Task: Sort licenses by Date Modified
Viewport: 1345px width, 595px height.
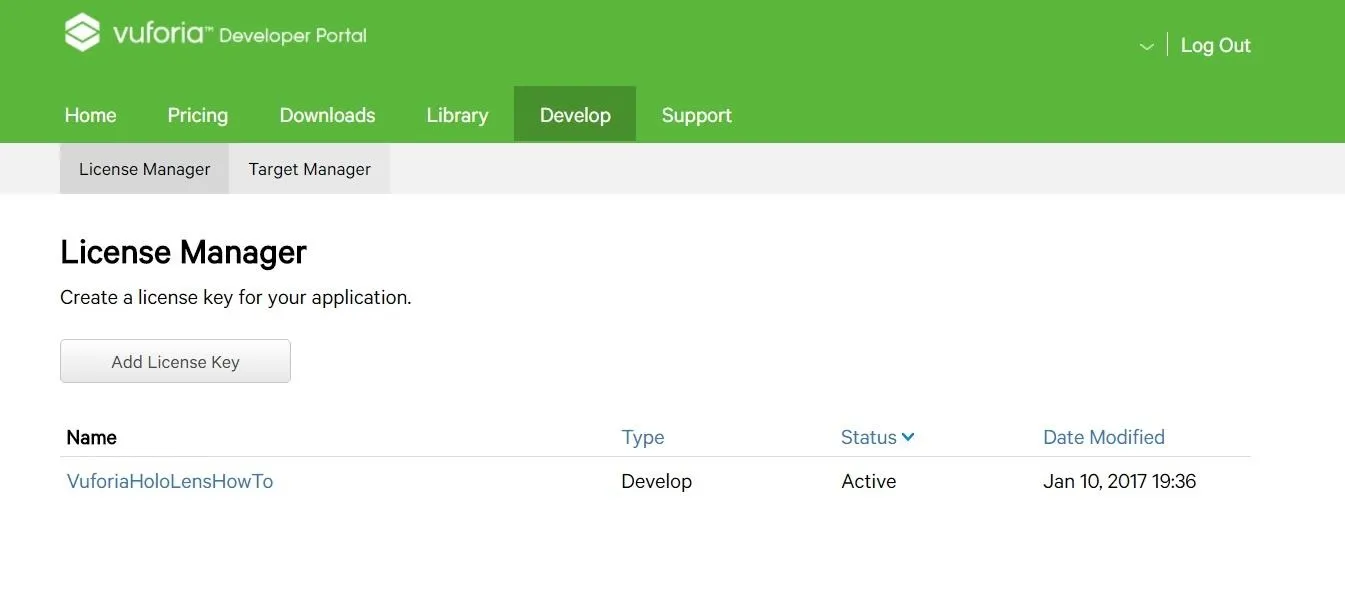Action: click(x=1104, y=437)
